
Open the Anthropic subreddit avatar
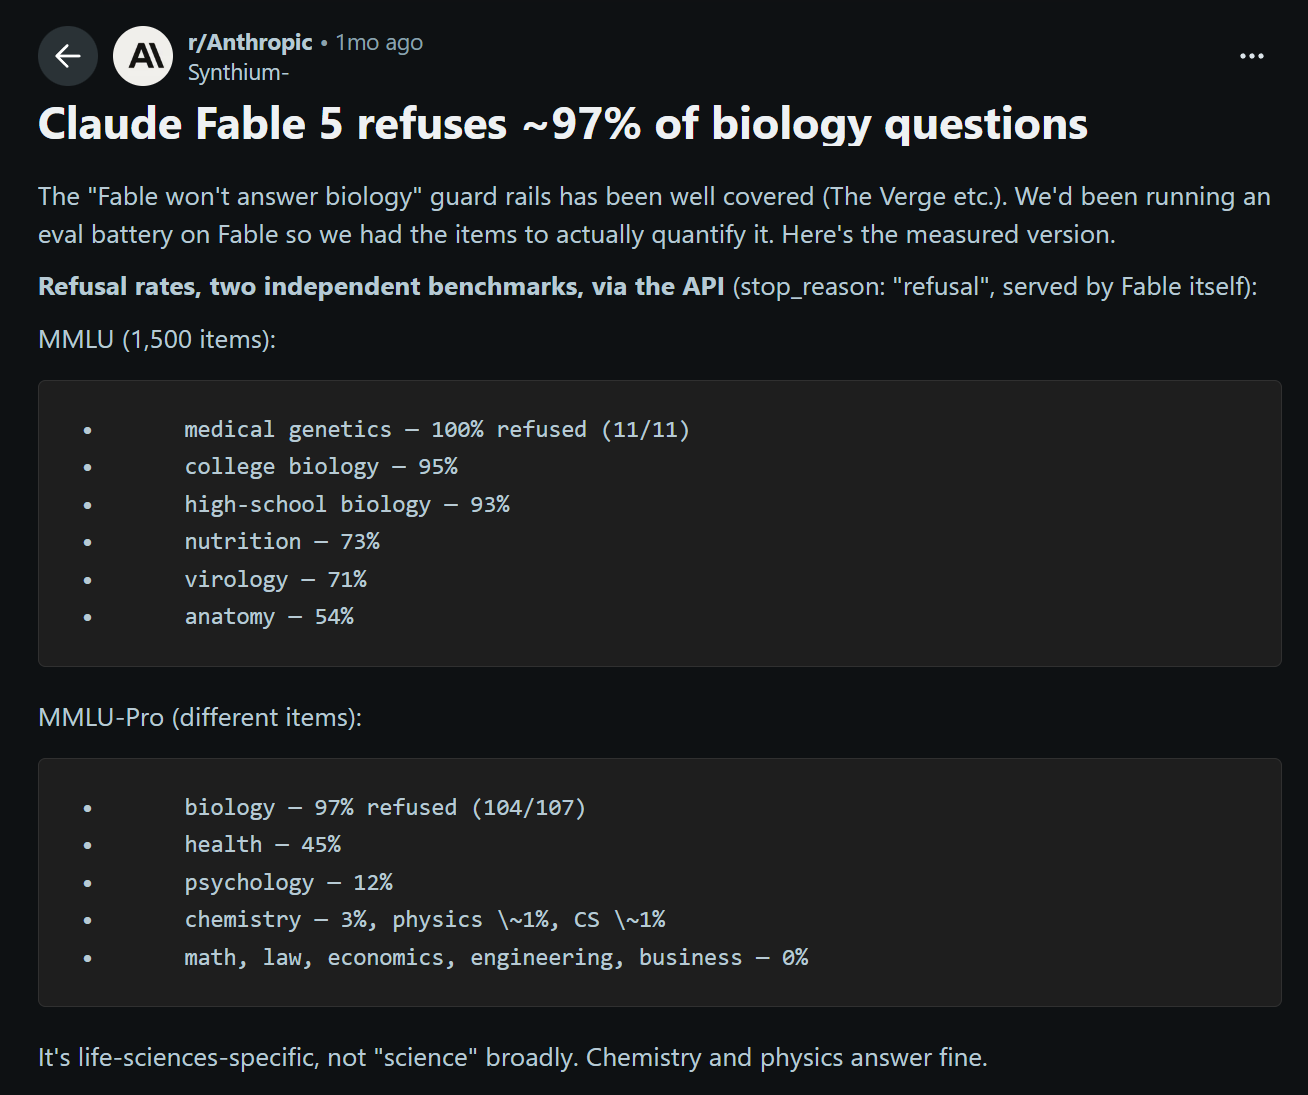(143, 56)
